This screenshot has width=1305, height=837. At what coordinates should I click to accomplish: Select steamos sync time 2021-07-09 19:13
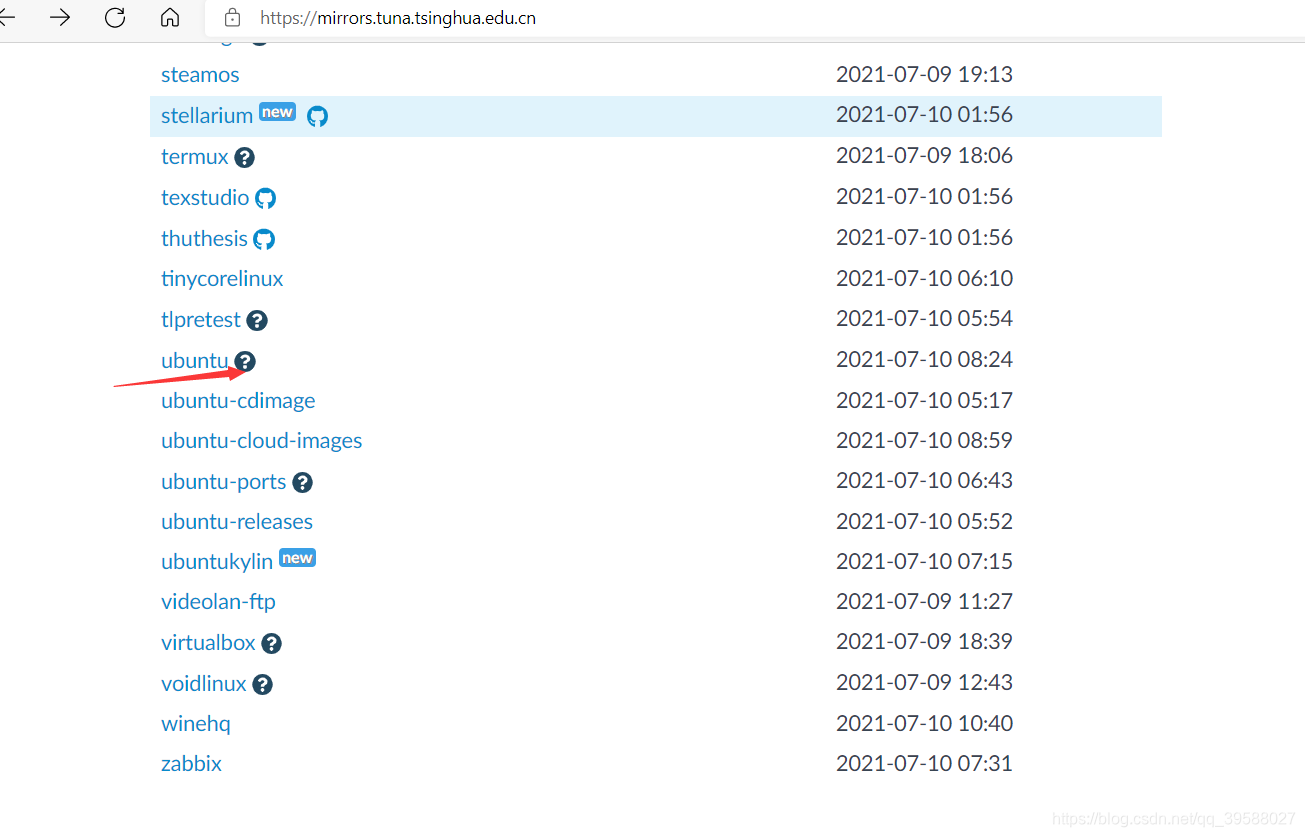coord(924,74)
